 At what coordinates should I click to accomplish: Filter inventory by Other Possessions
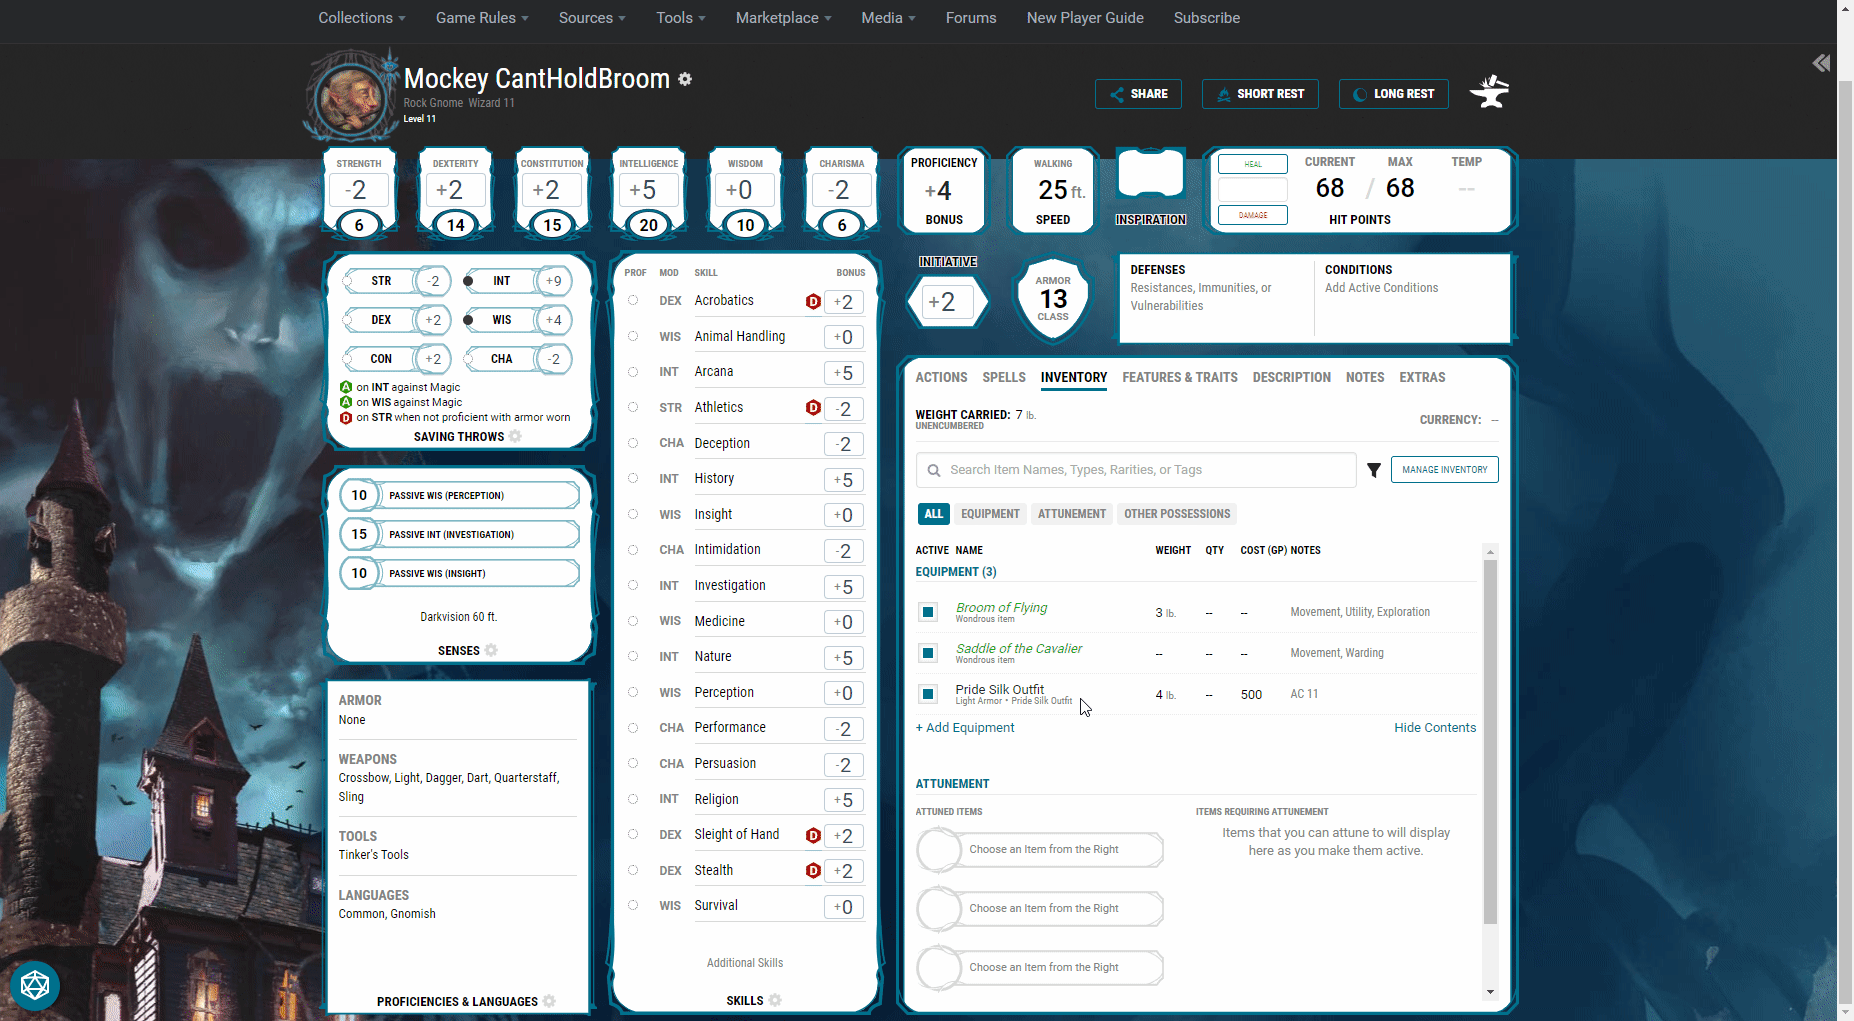click(1177, 514)
